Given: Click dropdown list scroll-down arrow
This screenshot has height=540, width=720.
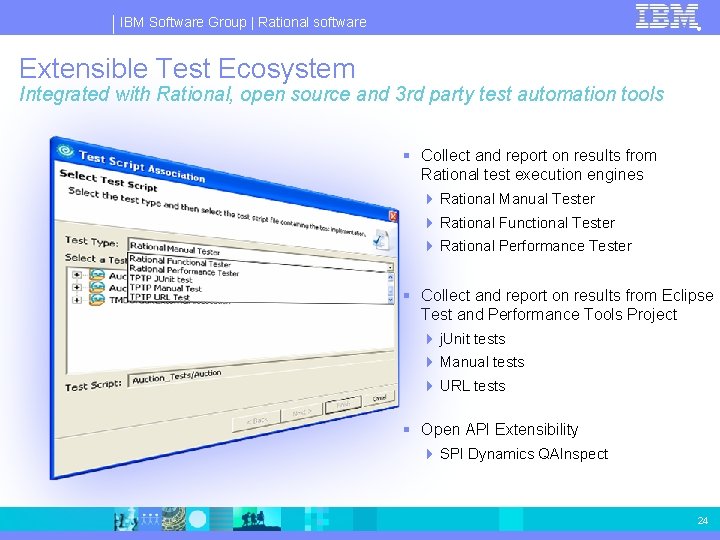Looking at the screenshot, I should point(390,299).
